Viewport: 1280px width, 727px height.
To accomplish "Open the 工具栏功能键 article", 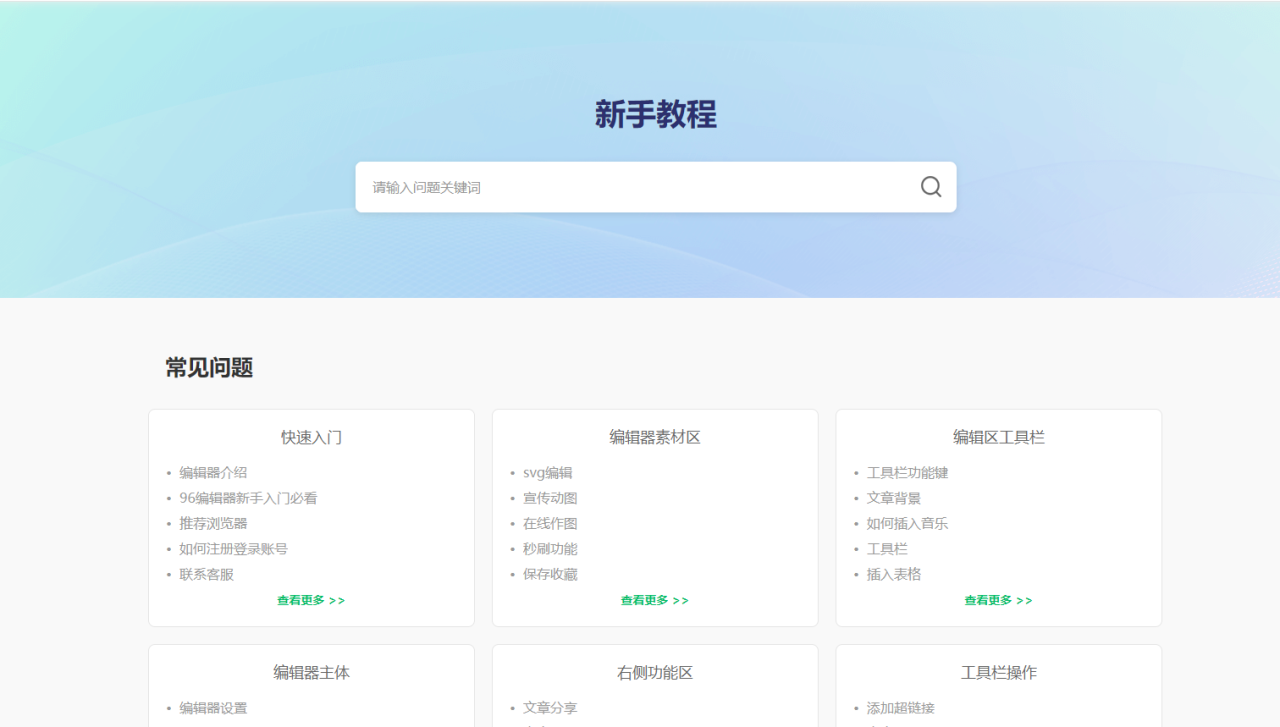I will click(x=907, y=473).
